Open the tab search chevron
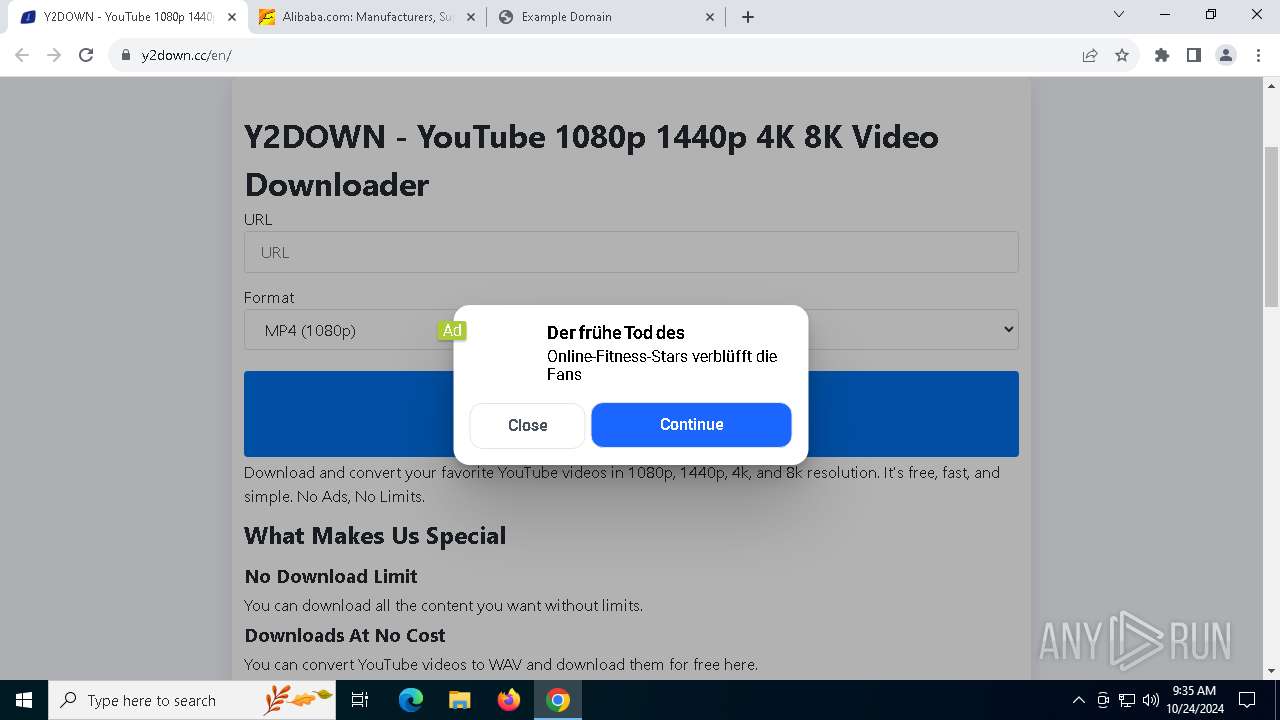Viewport: 1280px width, 720px height. coord(1119,15)
